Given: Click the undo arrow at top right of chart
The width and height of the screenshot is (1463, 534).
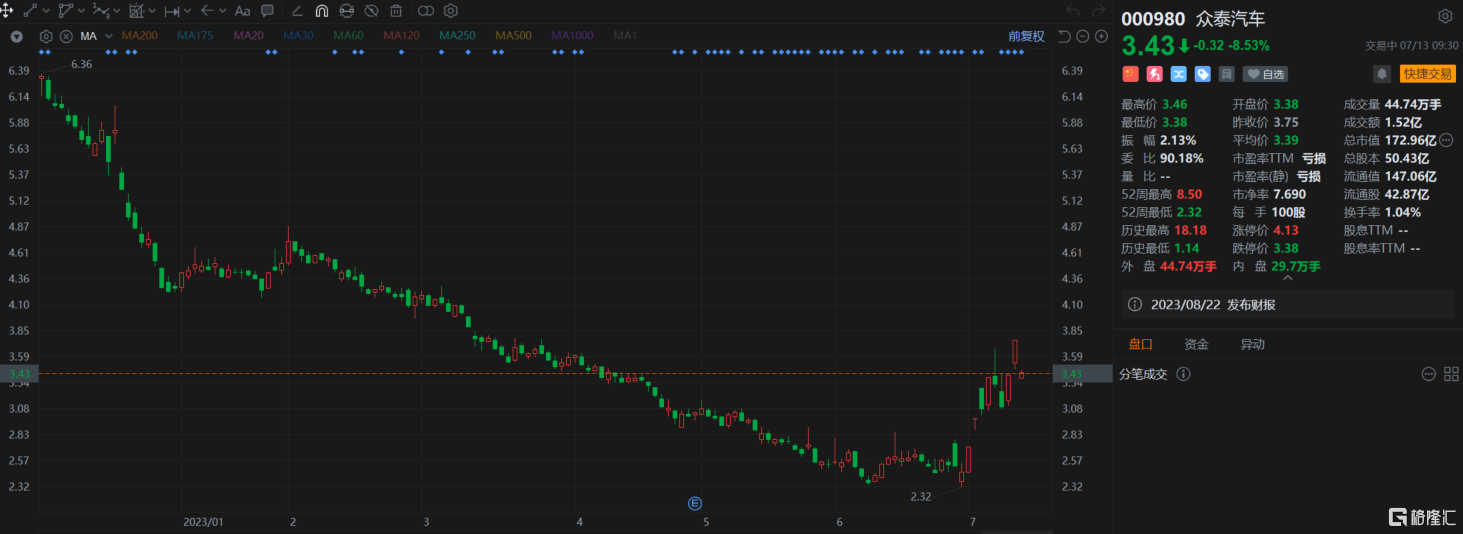Looking at the screenshot, I should tap(1073, 11).
